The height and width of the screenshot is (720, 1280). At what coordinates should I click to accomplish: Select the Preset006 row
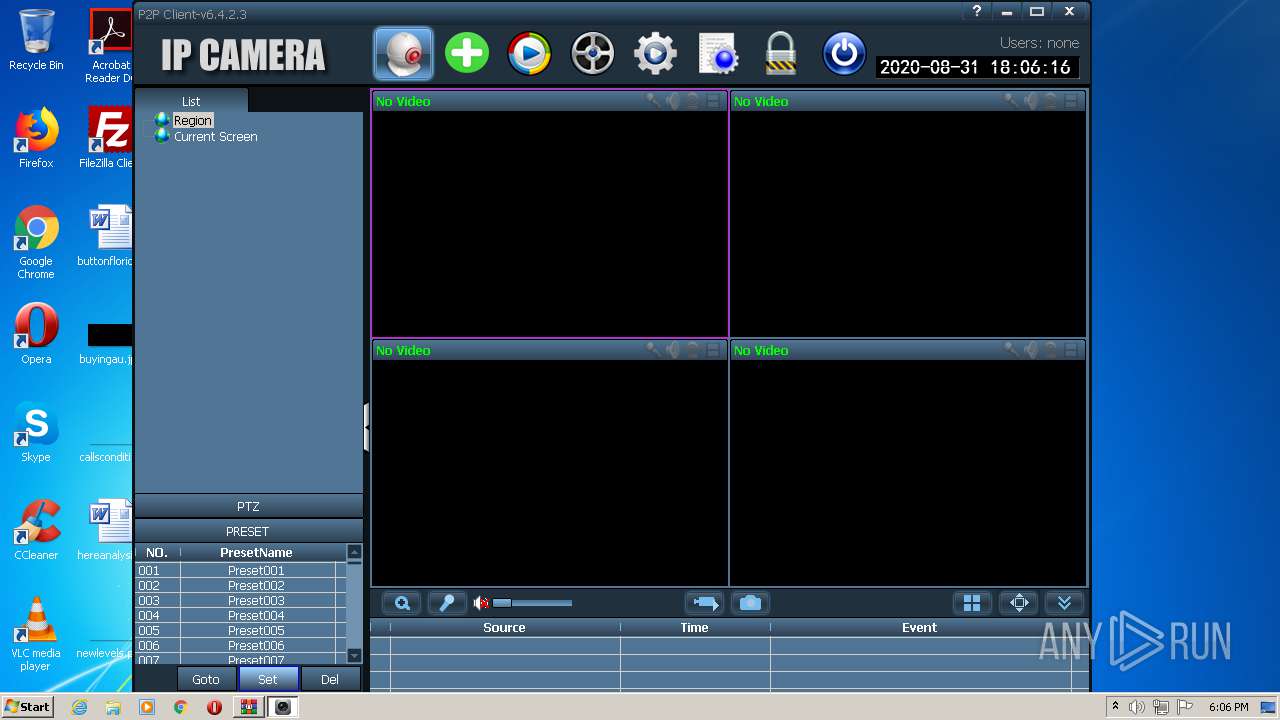click(241, 646)
